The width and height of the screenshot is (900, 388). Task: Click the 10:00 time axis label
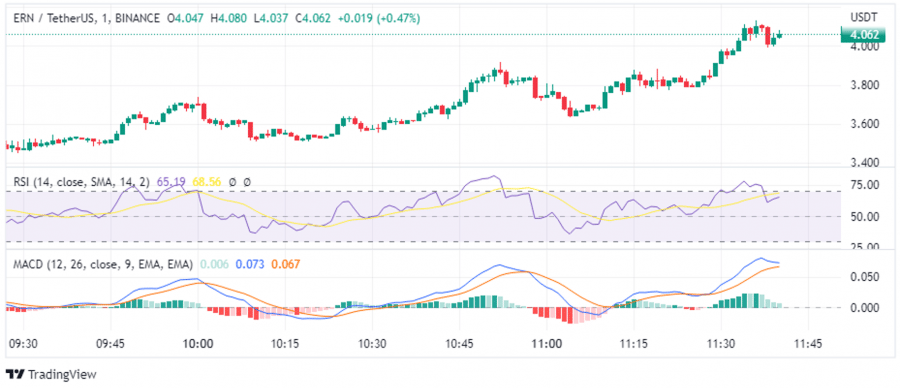197,344
